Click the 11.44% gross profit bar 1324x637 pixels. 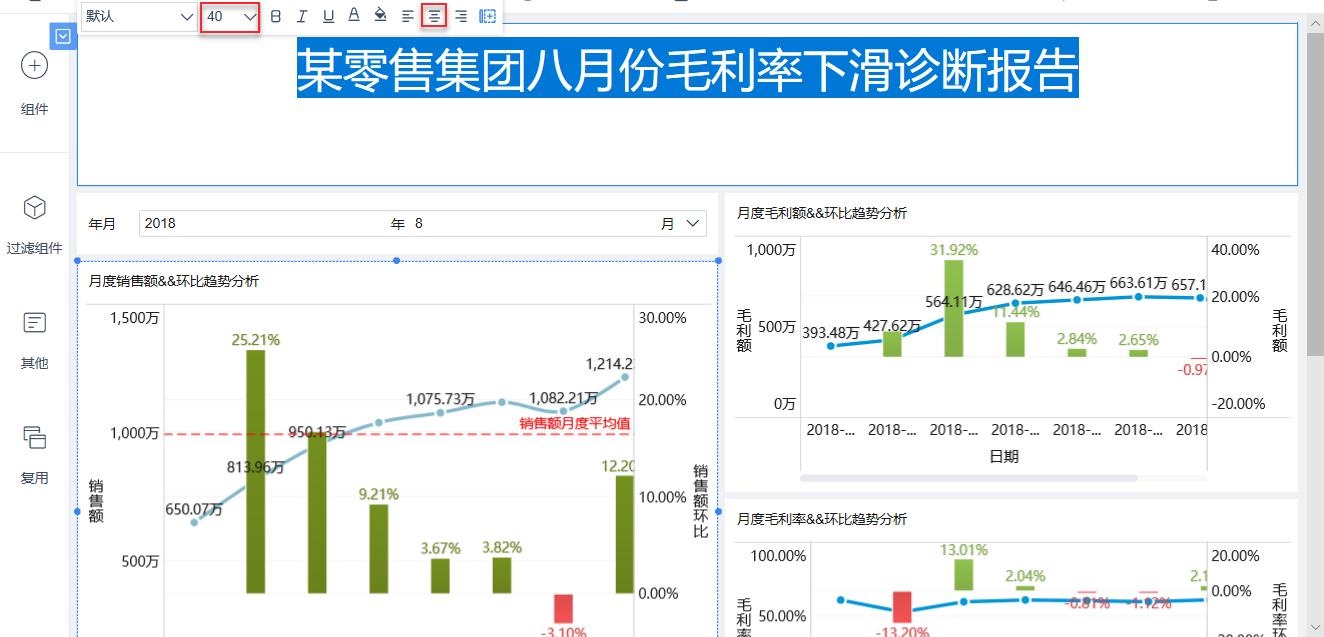(x=1015, y=339)
